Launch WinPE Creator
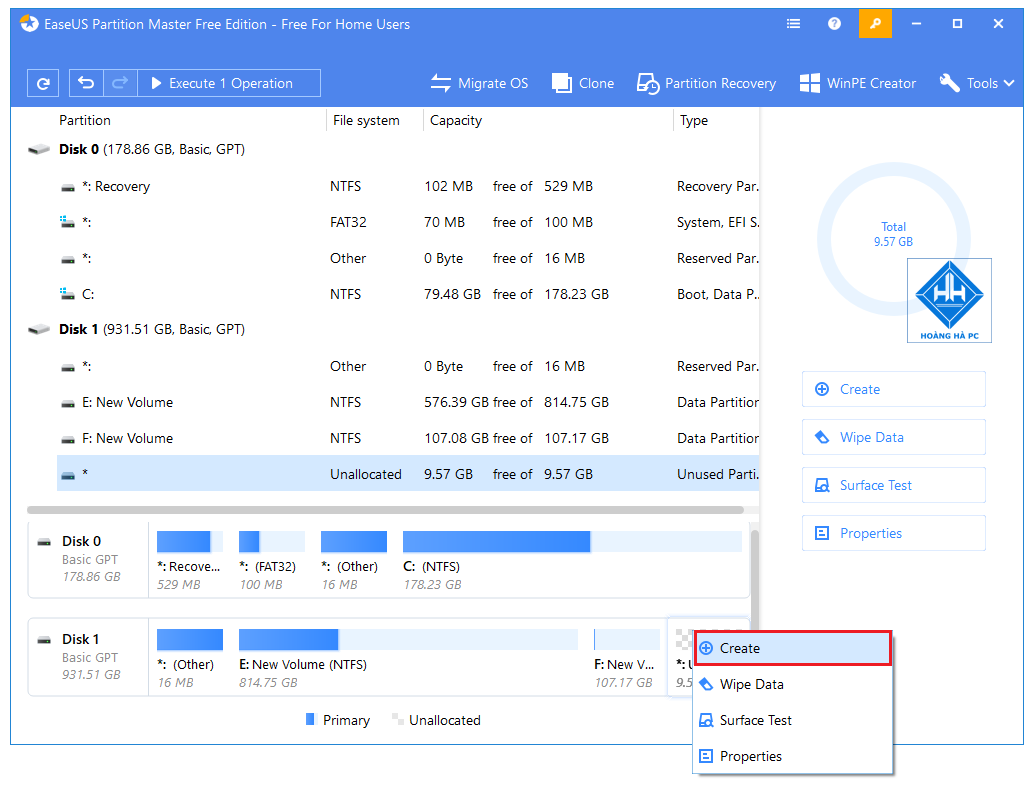Viewport: 1036px width, 786px height. coord(857,83)
